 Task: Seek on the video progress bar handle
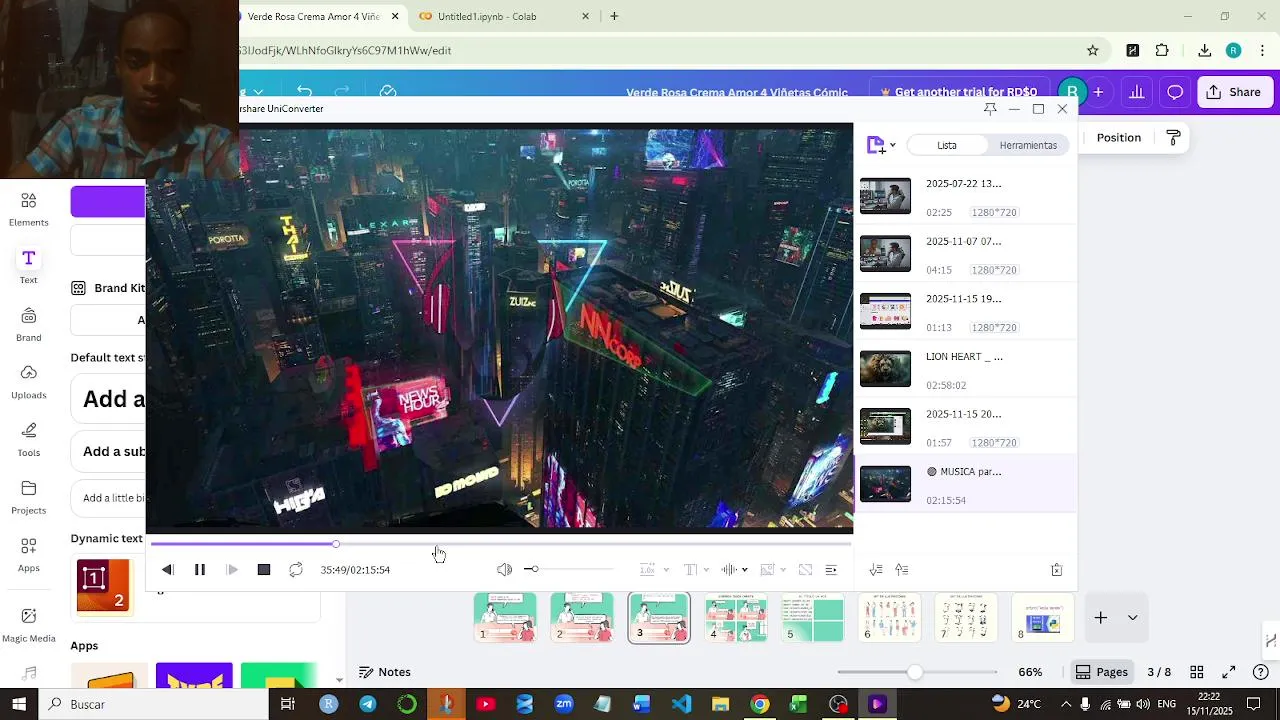(336, 544)
